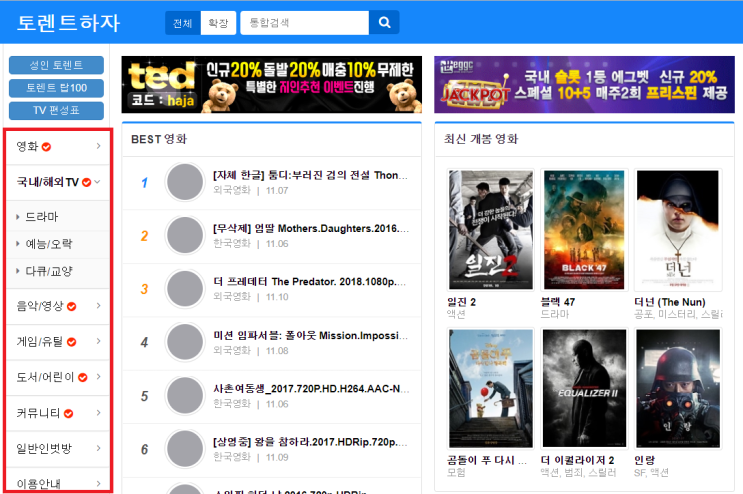Click the red check badge next to 음악/영상
Image resolution: width=743 pixels, height=494 pixels.
tap(72, 306)
